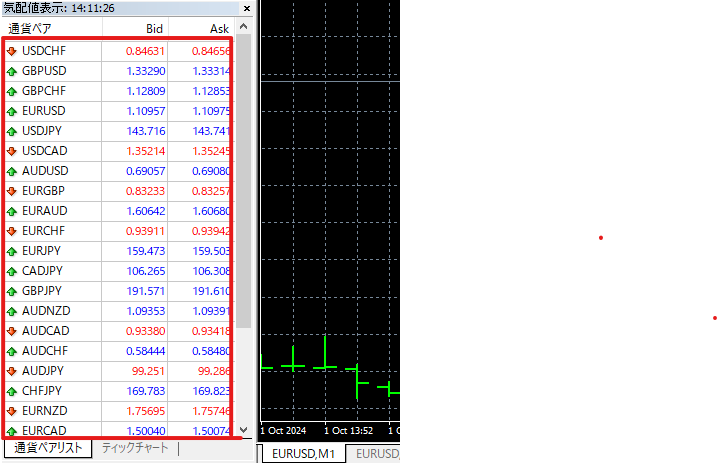The height and width of the screenshot is (463, 718).
Task: Switch to the 通貨ペアリスト tab
Action: click(48, 447)
